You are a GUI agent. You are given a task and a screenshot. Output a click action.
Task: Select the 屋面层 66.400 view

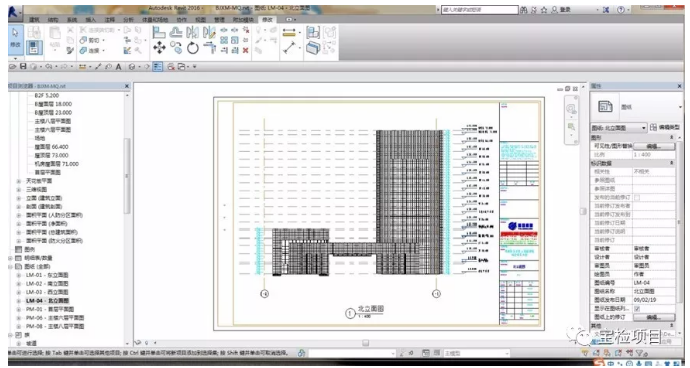click(x=51, y=147)
